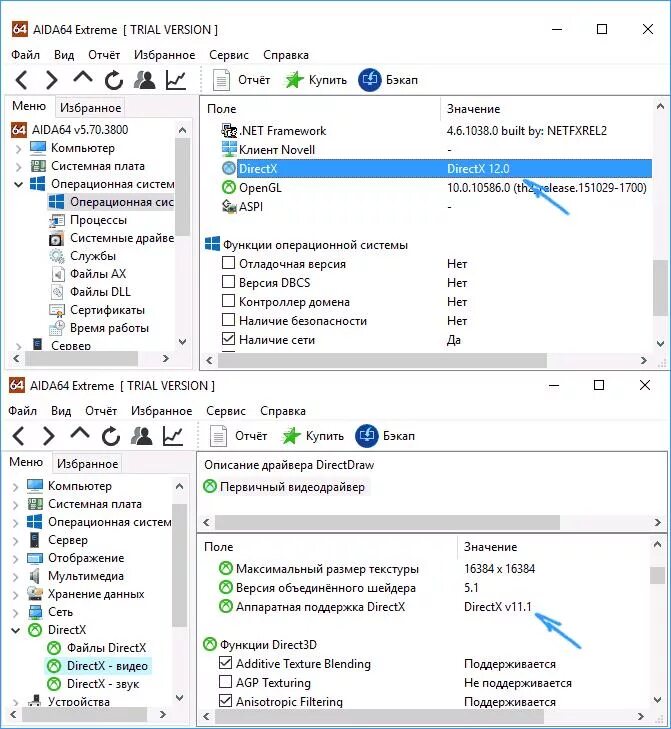This screenshot has width=671, height=729.
Task: Open Сертификаты in the top window tree
Action: pos(107,310)
